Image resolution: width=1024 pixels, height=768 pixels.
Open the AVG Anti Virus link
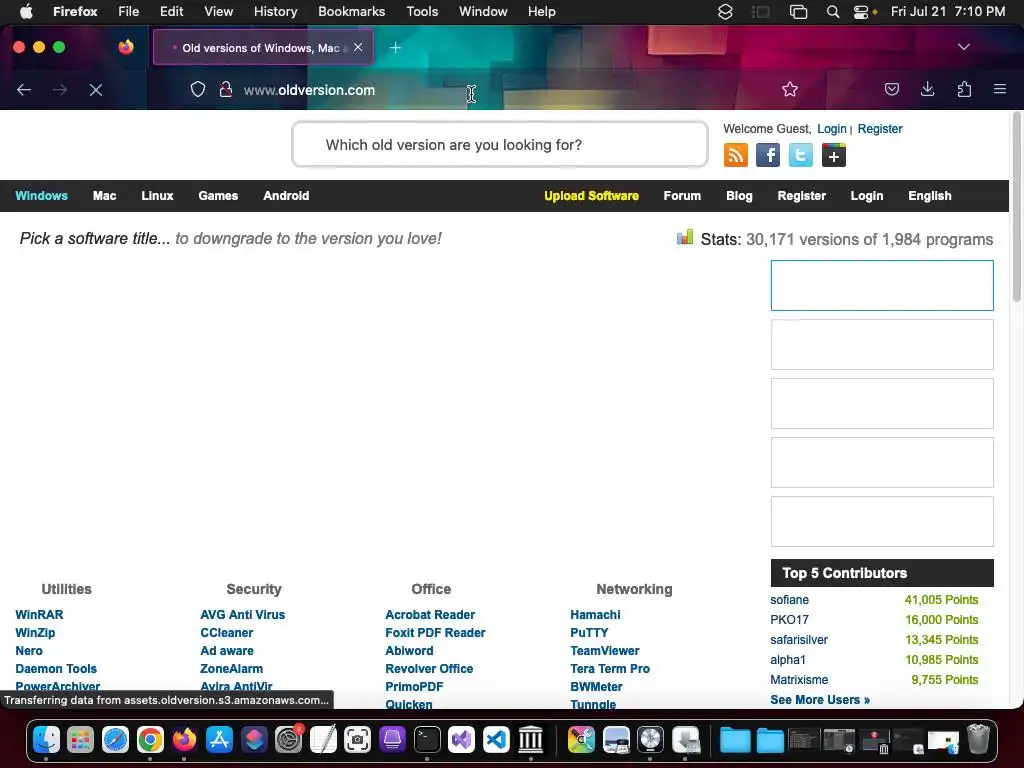[x=242, y=615]
